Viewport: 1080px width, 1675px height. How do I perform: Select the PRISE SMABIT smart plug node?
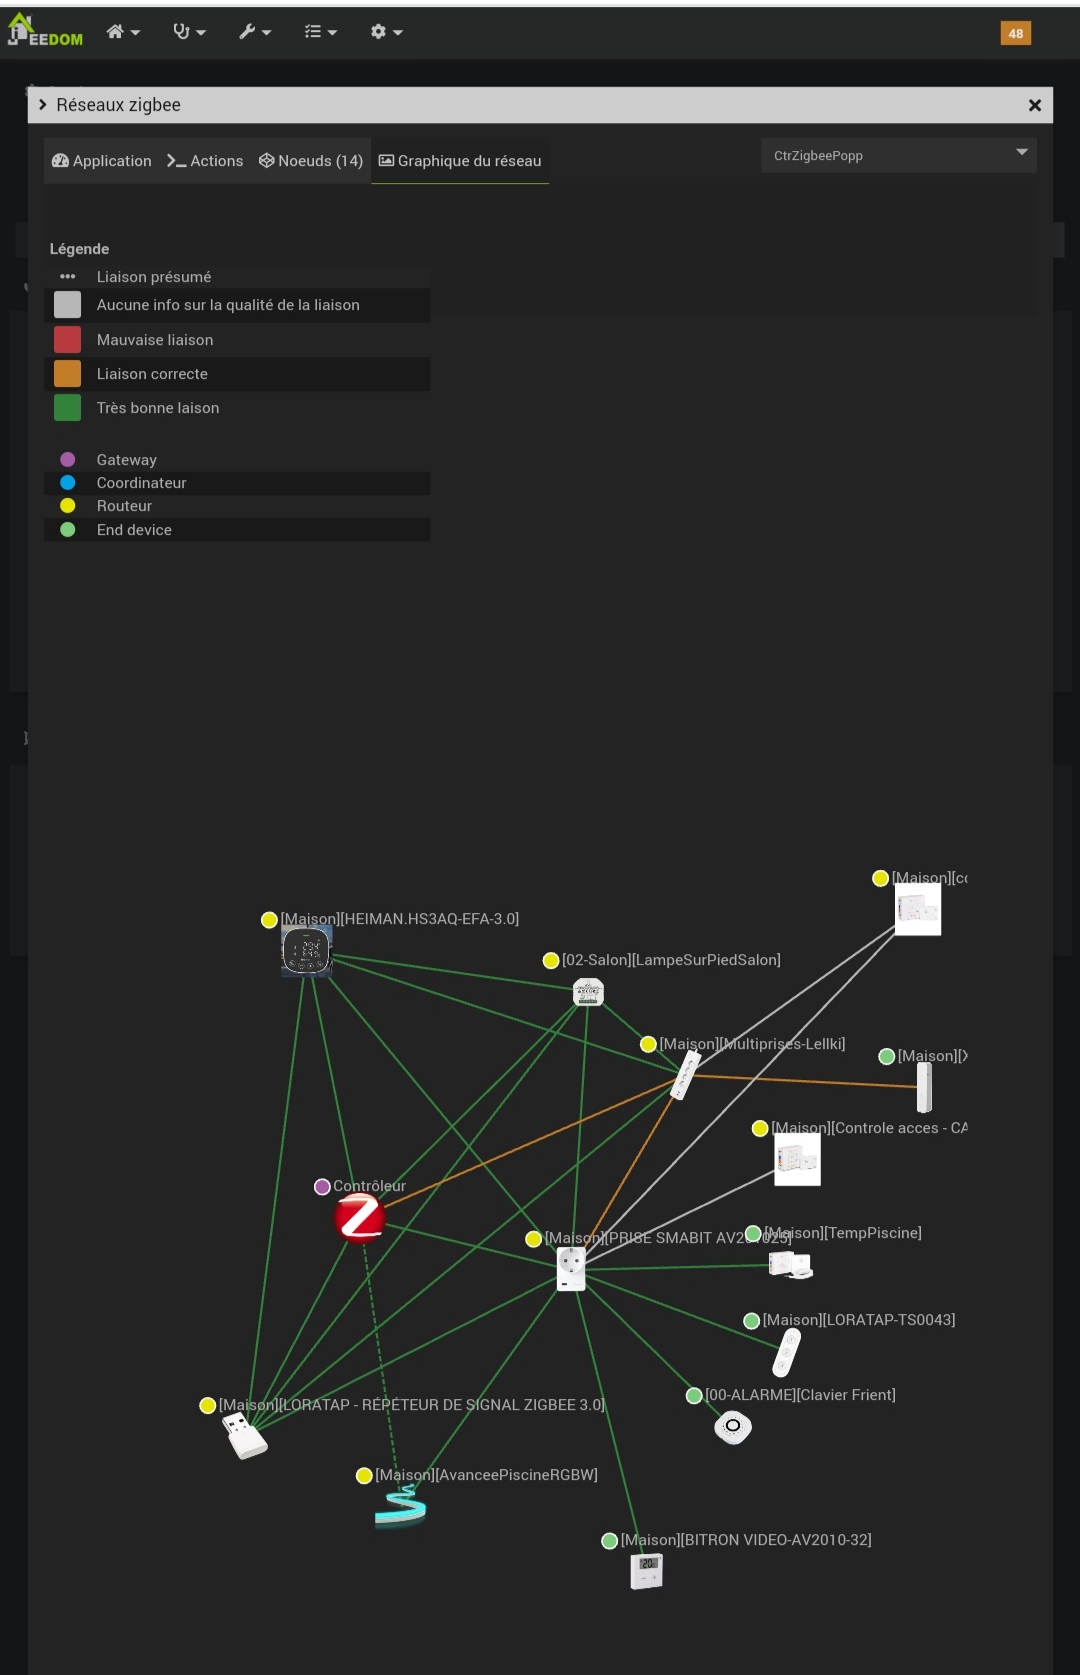(x=571, y=1269)
